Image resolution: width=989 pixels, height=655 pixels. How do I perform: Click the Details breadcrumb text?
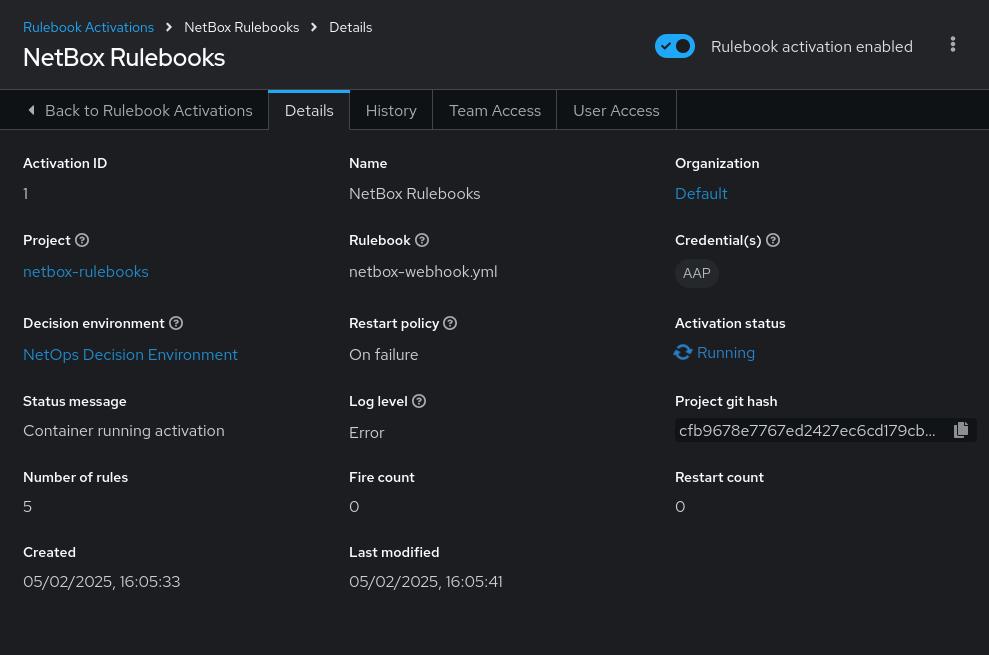tap(351, 27)
